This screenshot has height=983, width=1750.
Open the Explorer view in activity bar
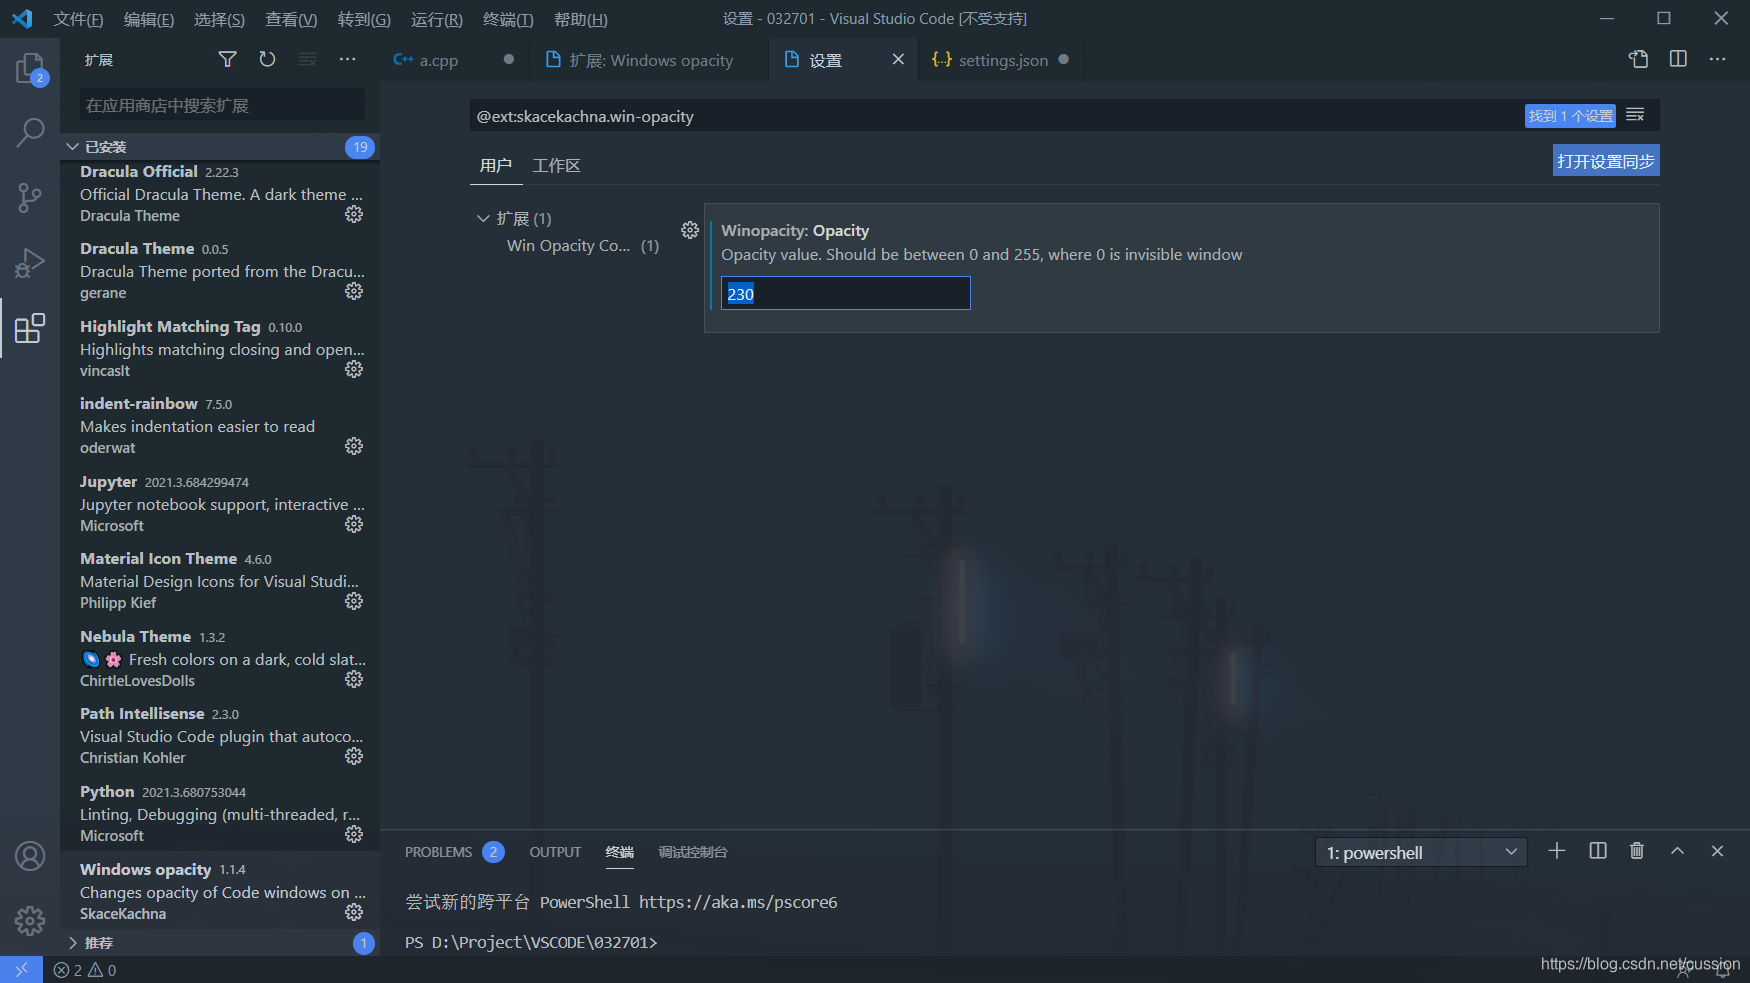pyautogui.click(x=30, y=69)
